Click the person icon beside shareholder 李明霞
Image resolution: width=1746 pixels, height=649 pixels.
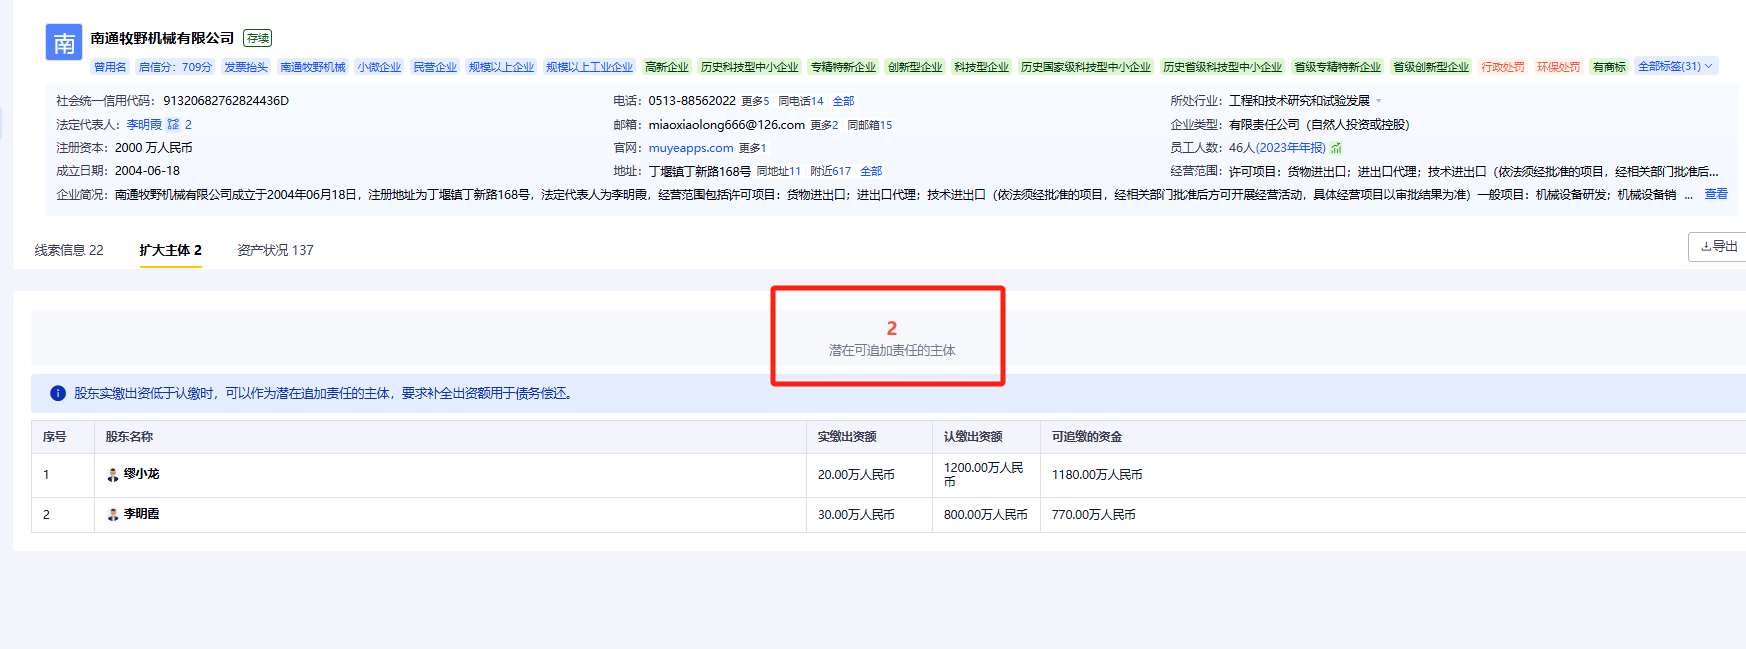pyautogui.click(x=113, y=515)
